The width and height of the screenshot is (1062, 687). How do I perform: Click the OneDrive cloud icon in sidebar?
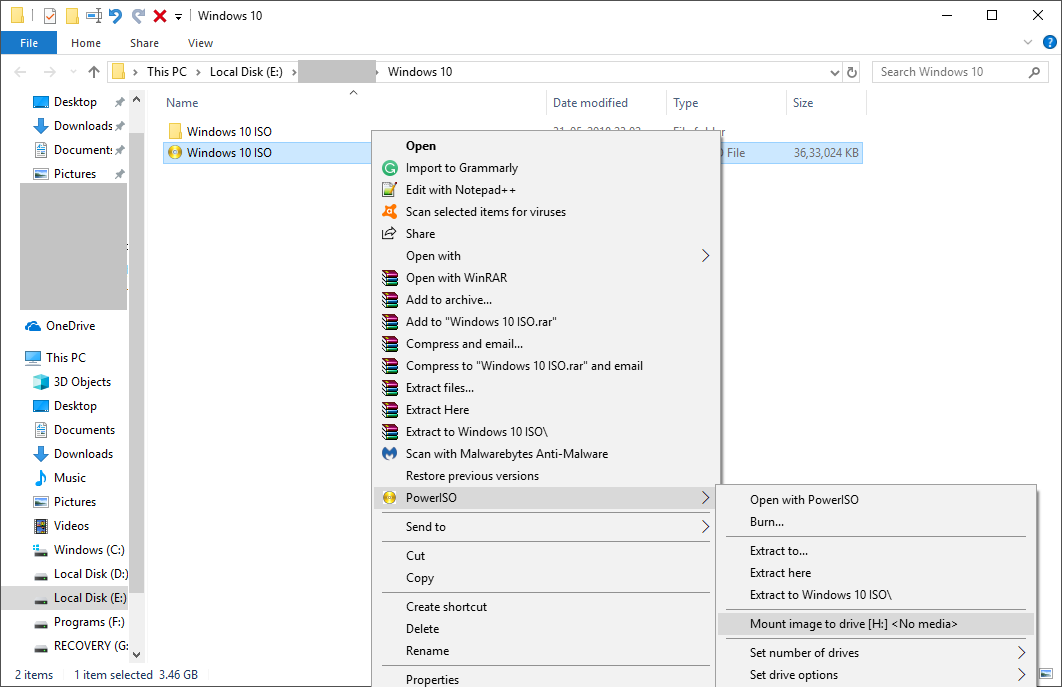point(33,326)
